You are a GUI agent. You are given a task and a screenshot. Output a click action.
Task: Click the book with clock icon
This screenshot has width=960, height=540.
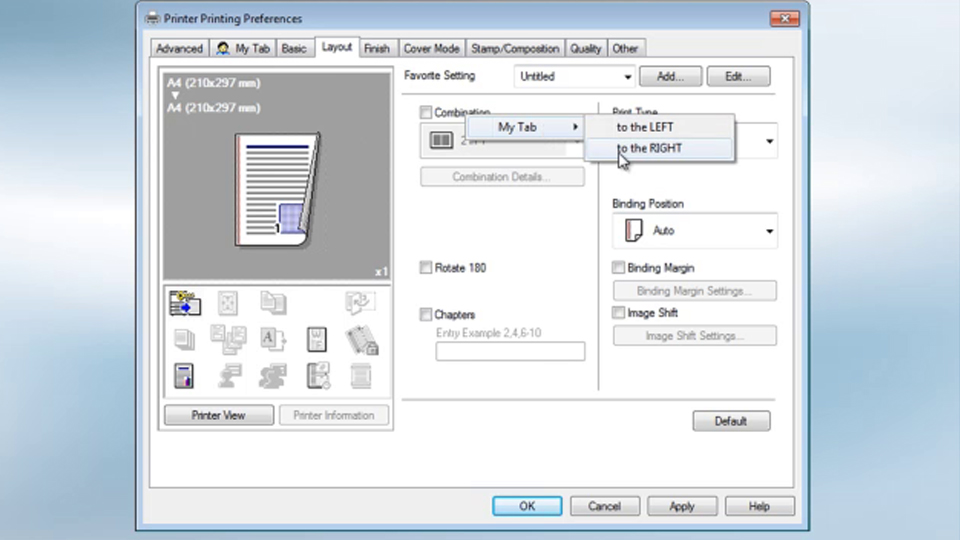coord(317,376)
